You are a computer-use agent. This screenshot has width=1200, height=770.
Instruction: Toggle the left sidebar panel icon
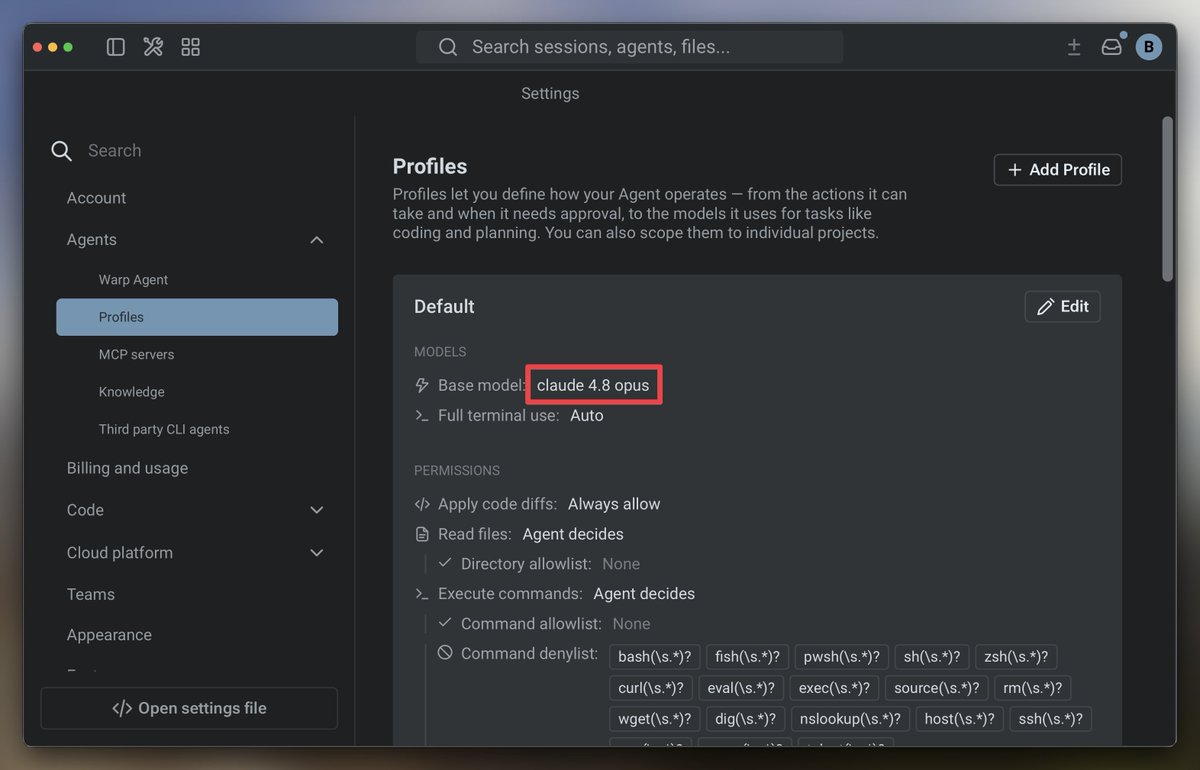coord(116,47)
